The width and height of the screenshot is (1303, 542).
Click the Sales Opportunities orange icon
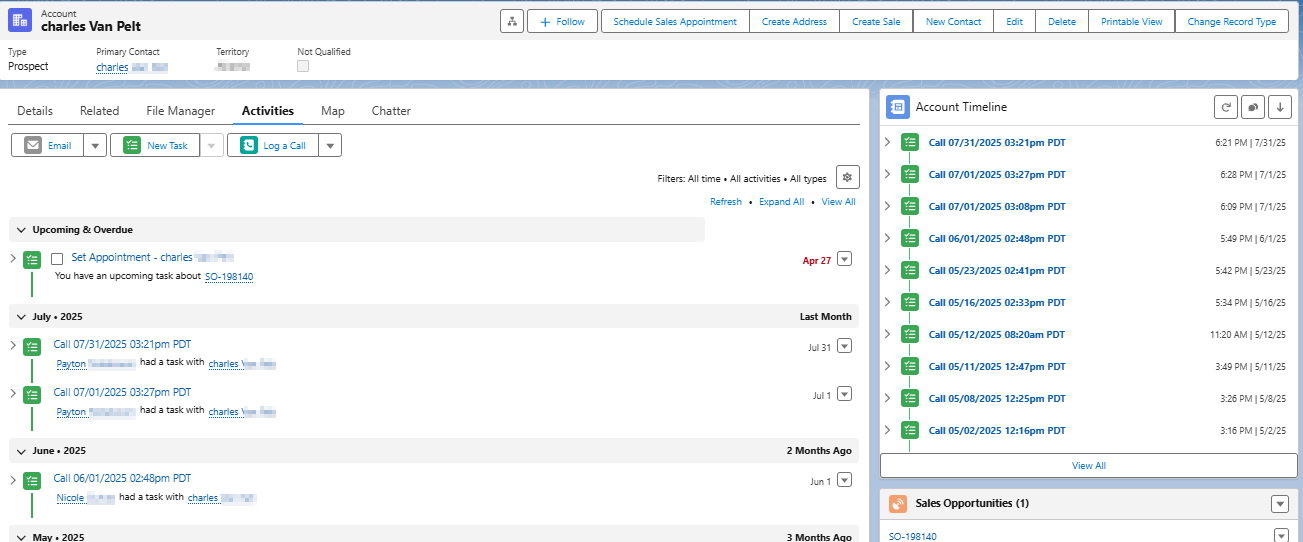897,504
